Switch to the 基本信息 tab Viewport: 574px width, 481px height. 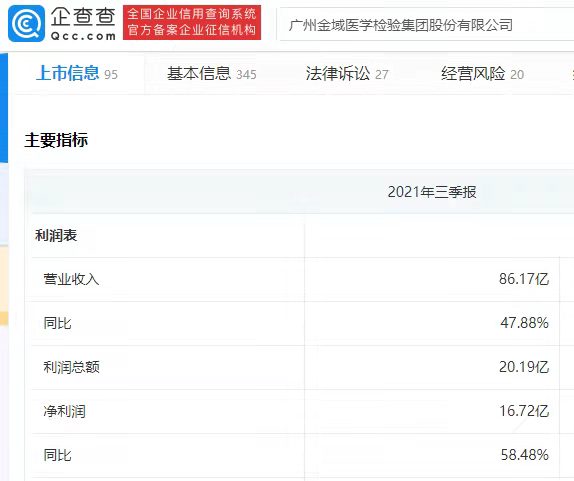212,74
